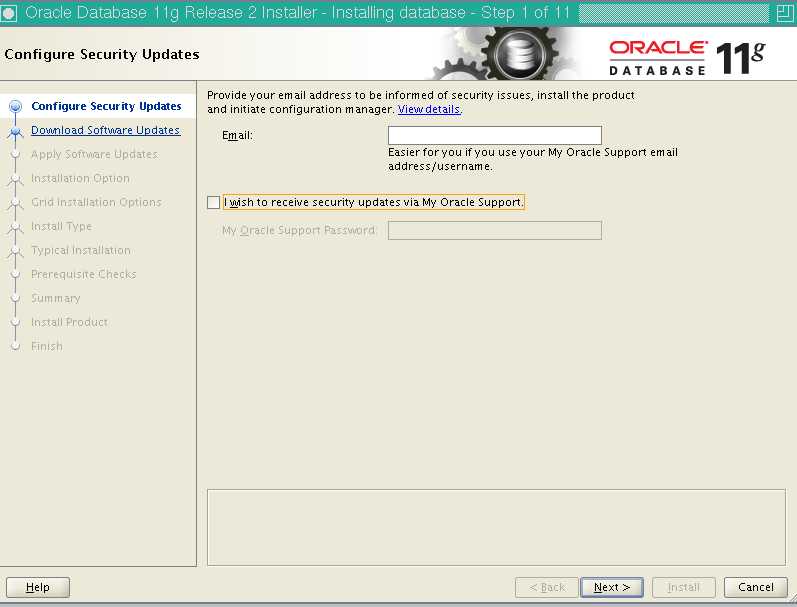Click the Oracle installer title bar window icon
The height and width of the screenshot is (607, 797).
click(x=9, y=13)
